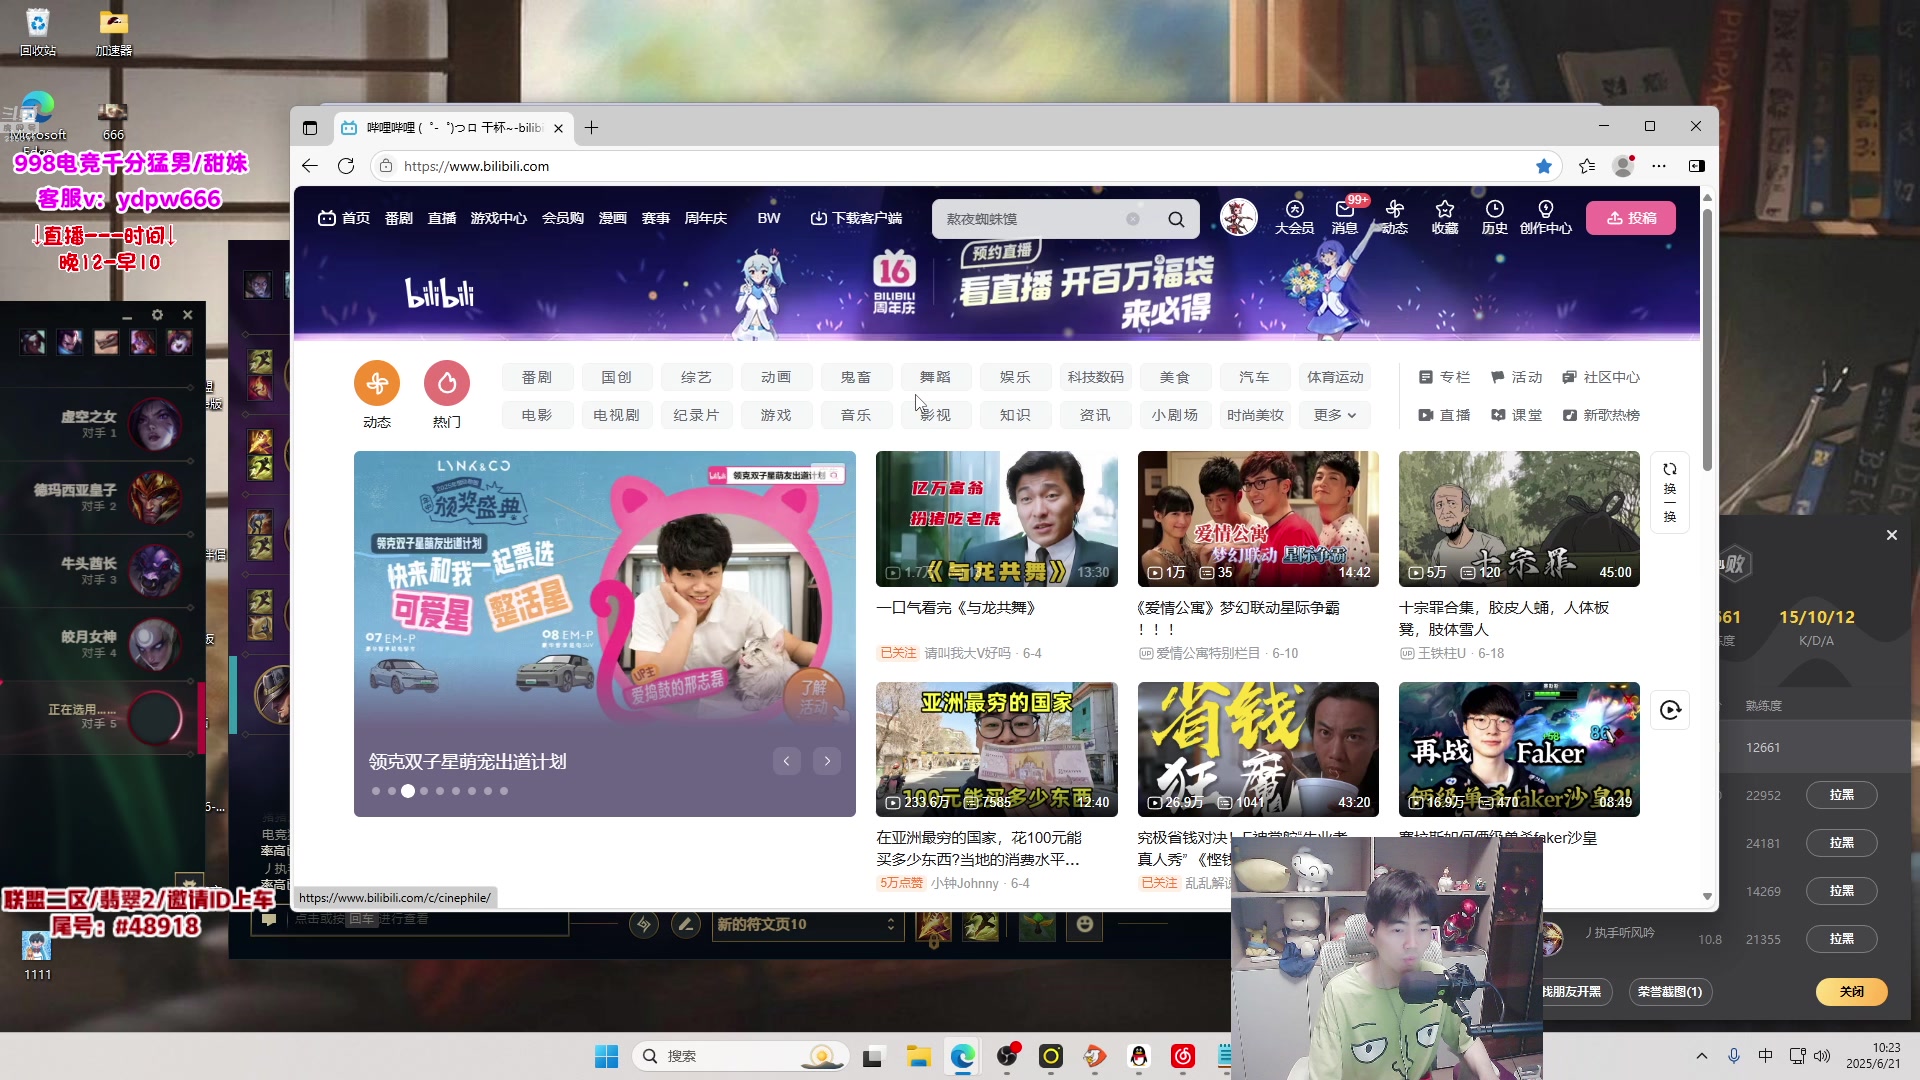Image resolution: width=1920 pixels, height=1080 pixels.
Task: Select the 游戏 category tag
Action: pos(776,415)
